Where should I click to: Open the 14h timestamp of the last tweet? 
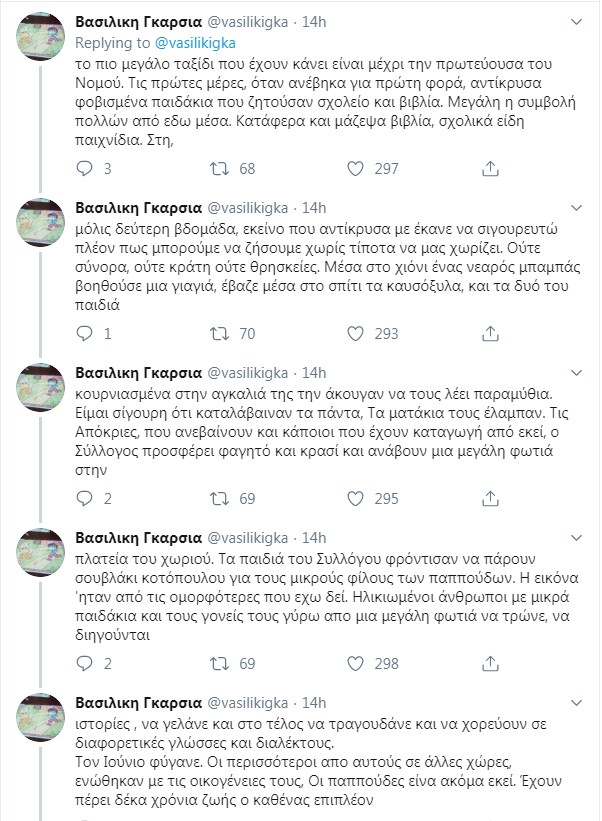coord(314,703)
